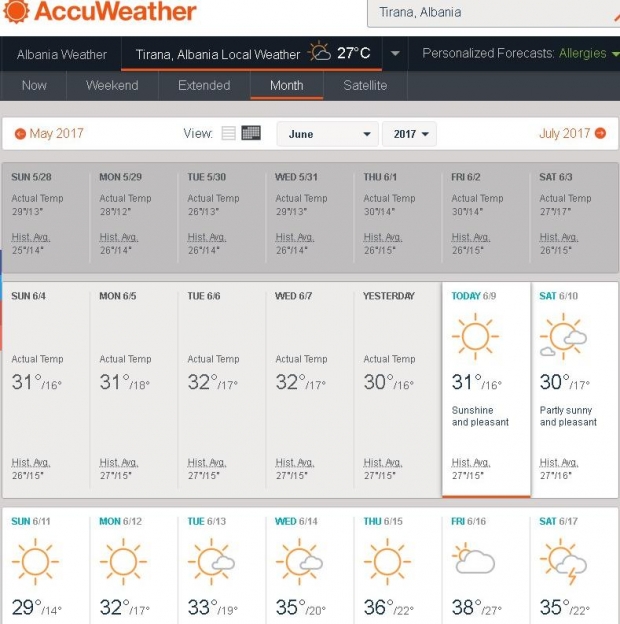
Task: Click the Wed 6/7 heading
Action: click(294, 296)
